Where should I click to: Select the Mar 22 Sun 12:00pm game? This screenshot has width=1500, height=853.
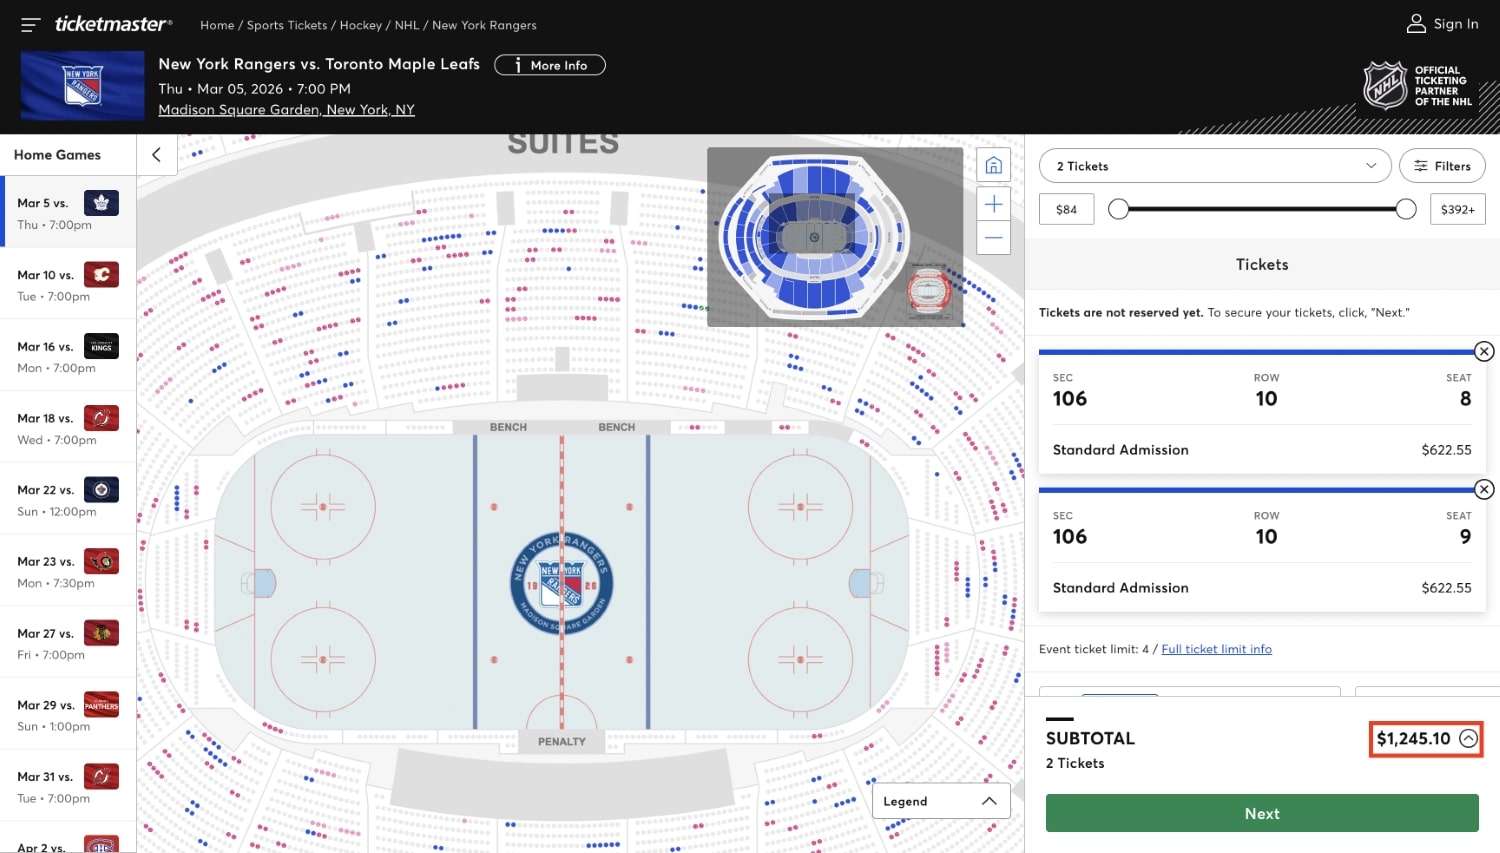[x=68, y=499]
